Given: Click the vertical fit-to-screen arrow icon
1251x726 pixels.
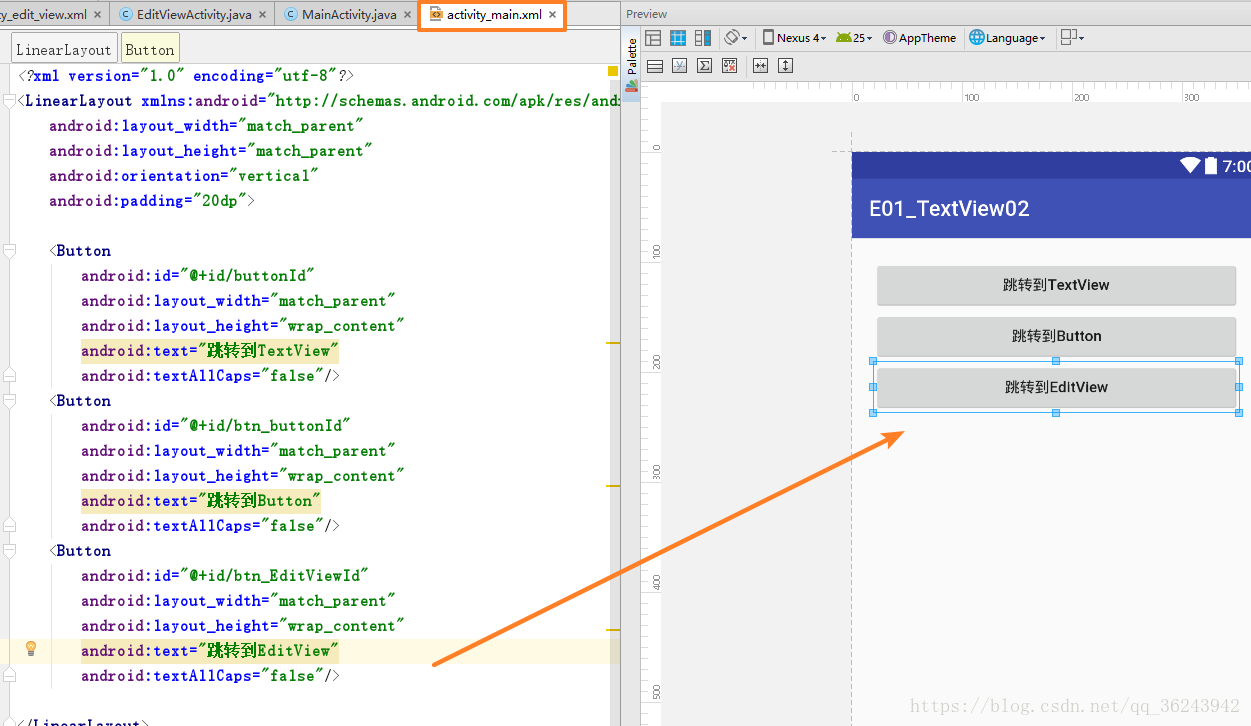Looking at the screenshot, I should (x=785, y=65).
